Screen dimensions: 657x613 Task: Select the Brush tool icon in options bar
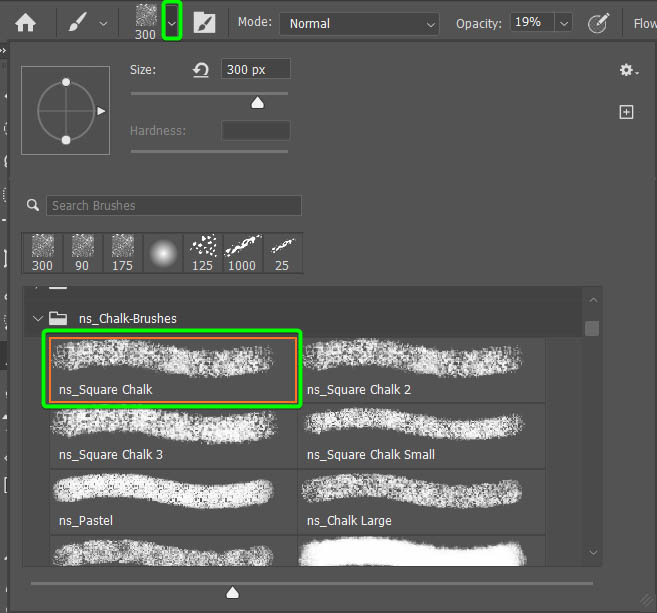pyautogui.click(x=78, y=22)
